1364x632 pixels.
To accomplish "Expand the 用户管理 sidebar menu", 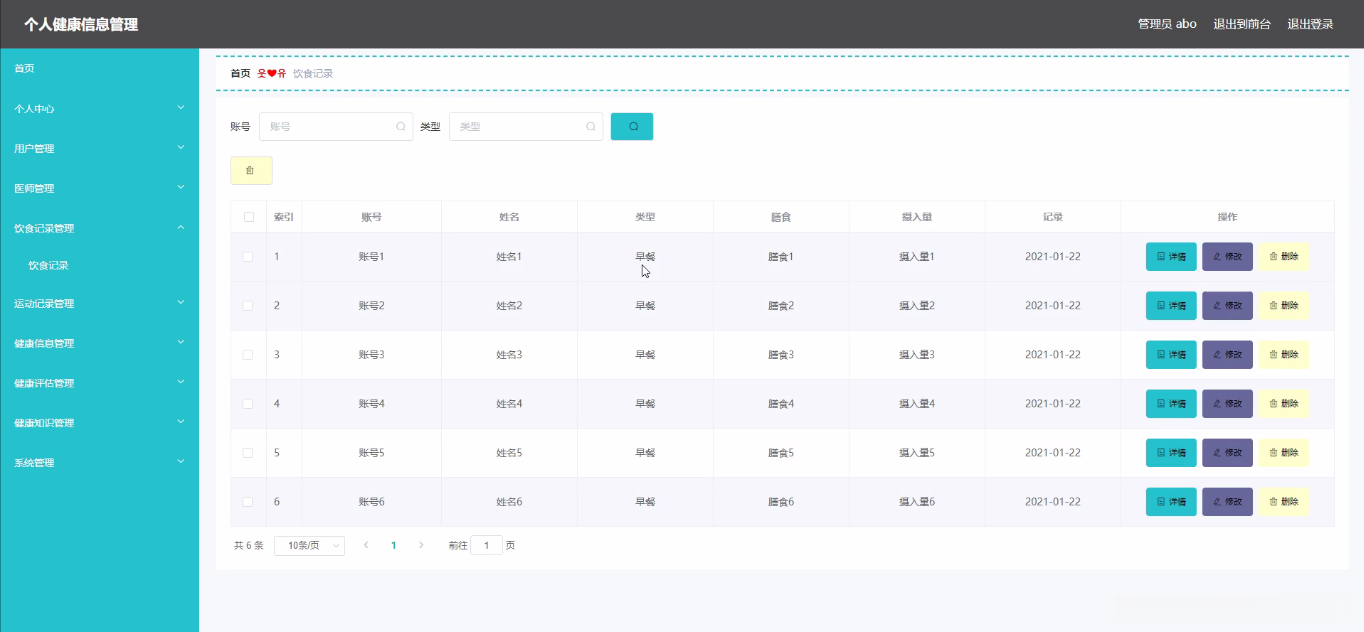I will coord(99,148).
